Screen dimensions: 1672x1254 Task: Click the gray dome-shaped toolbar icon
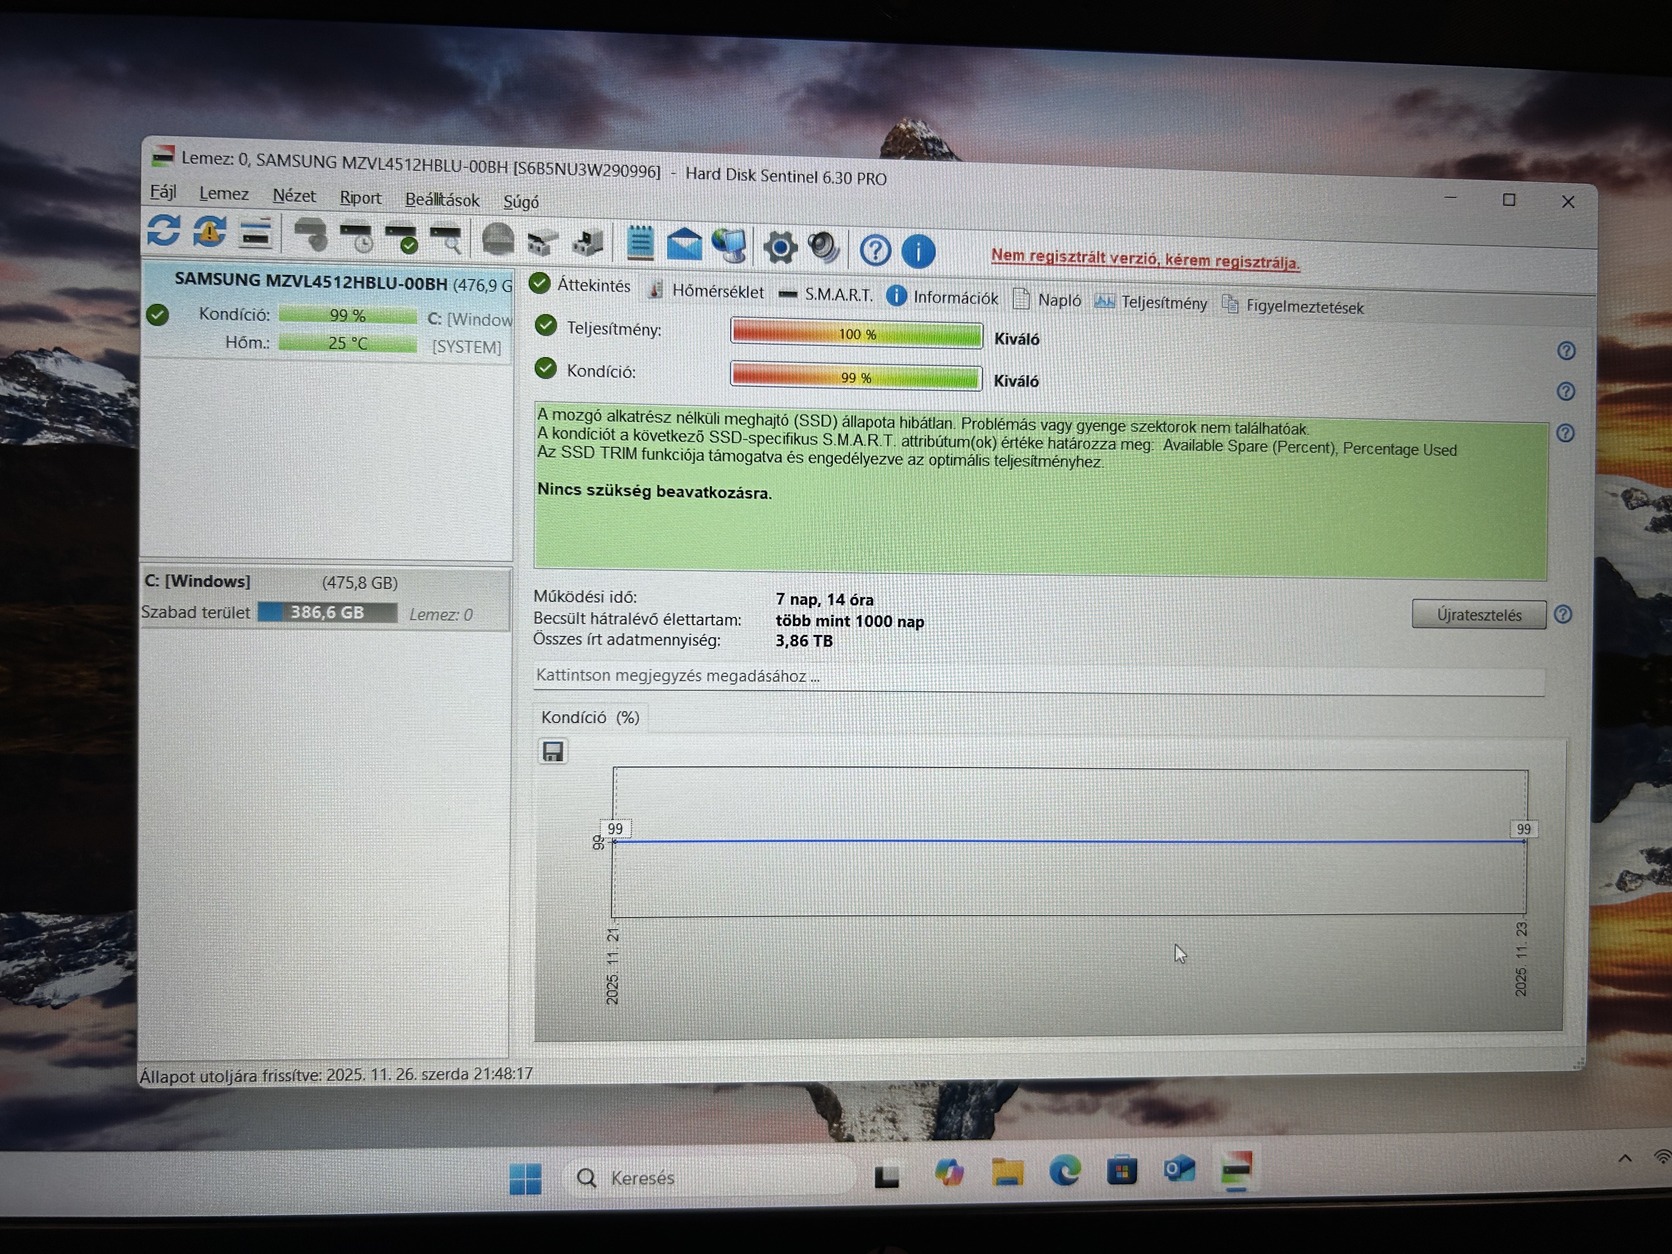click(x=498, y=240)
